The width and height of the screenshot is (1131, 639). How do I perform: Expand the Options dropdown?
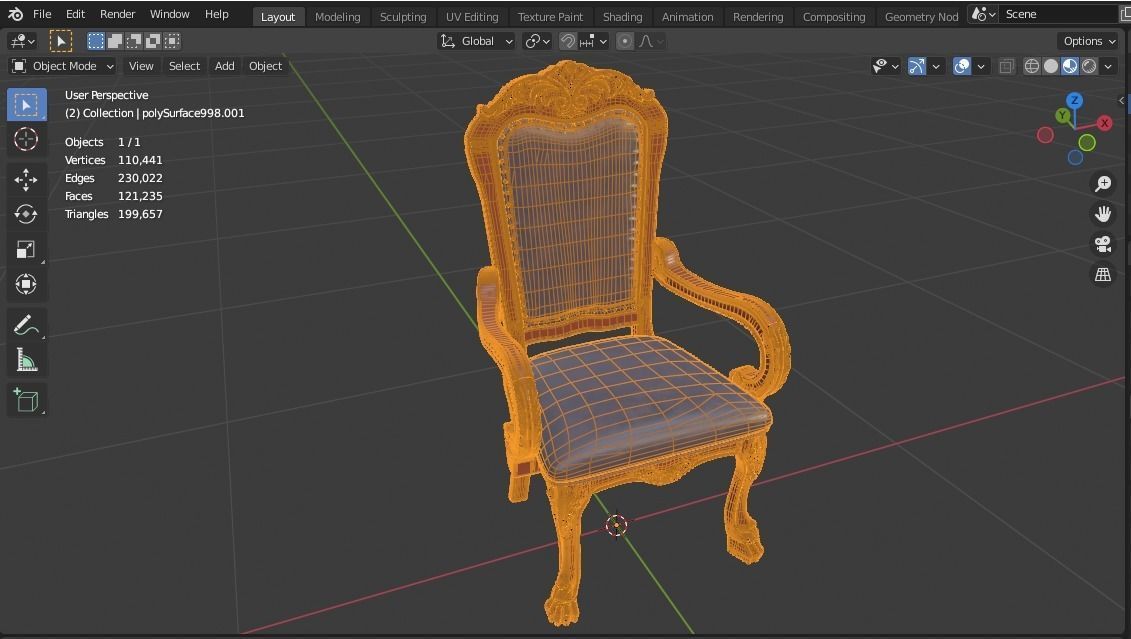[x=1089, y=41]
